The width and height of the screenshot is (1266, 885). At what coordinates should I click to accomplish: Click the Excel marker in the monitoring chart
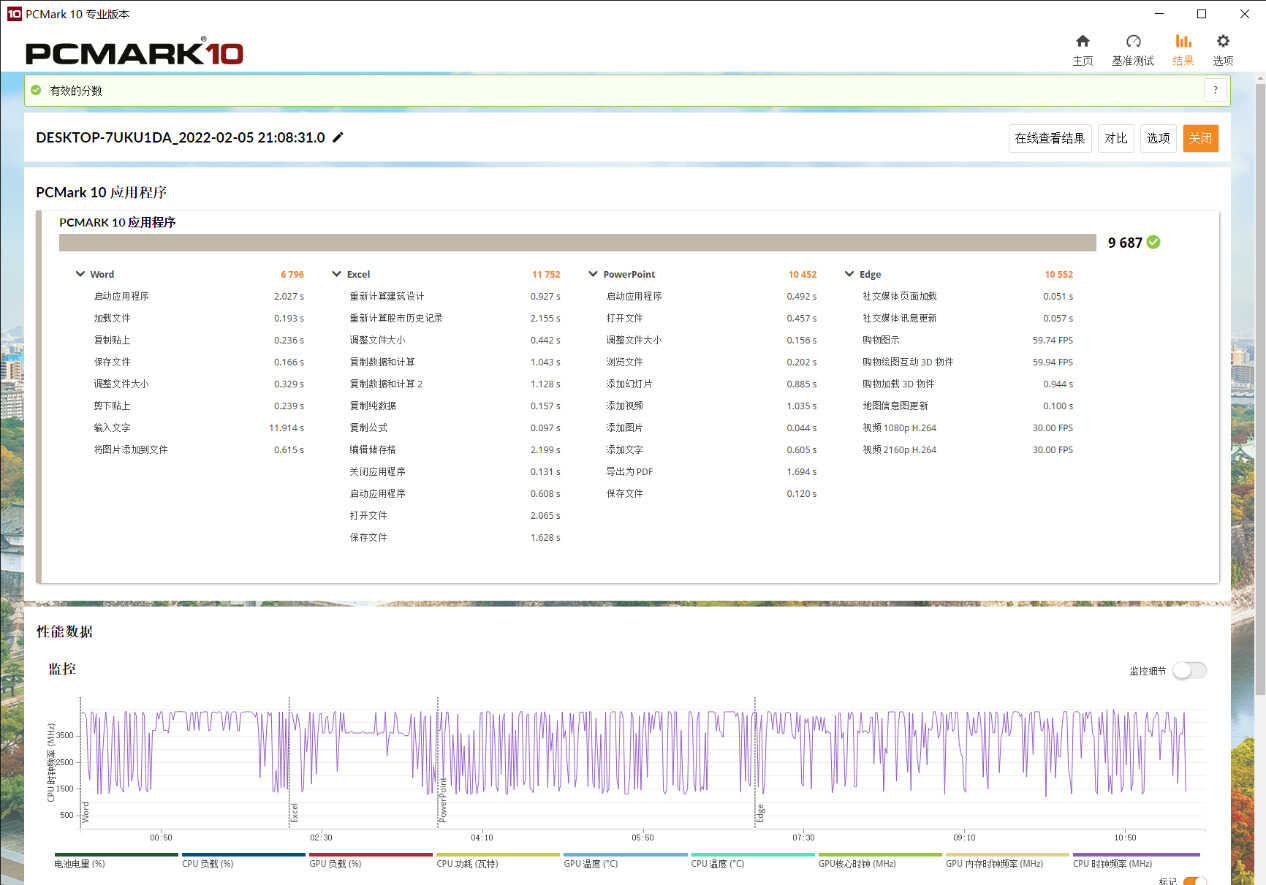tap(294, 812)
